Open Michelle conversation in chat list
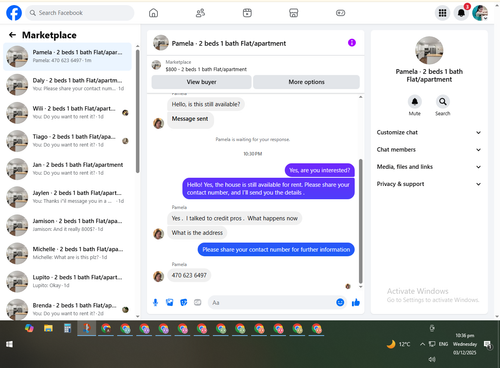This screenshot has width=500, height=368. 67,253
